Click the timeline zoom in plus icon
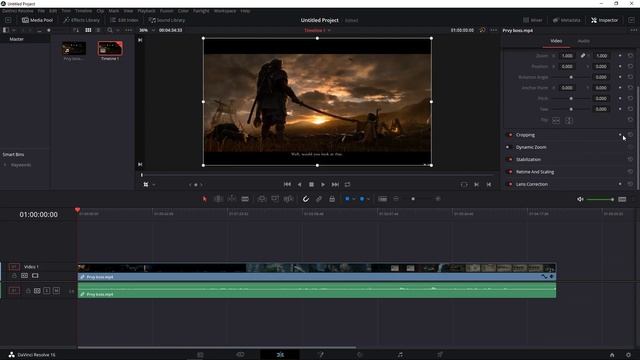 coord(438,199)
